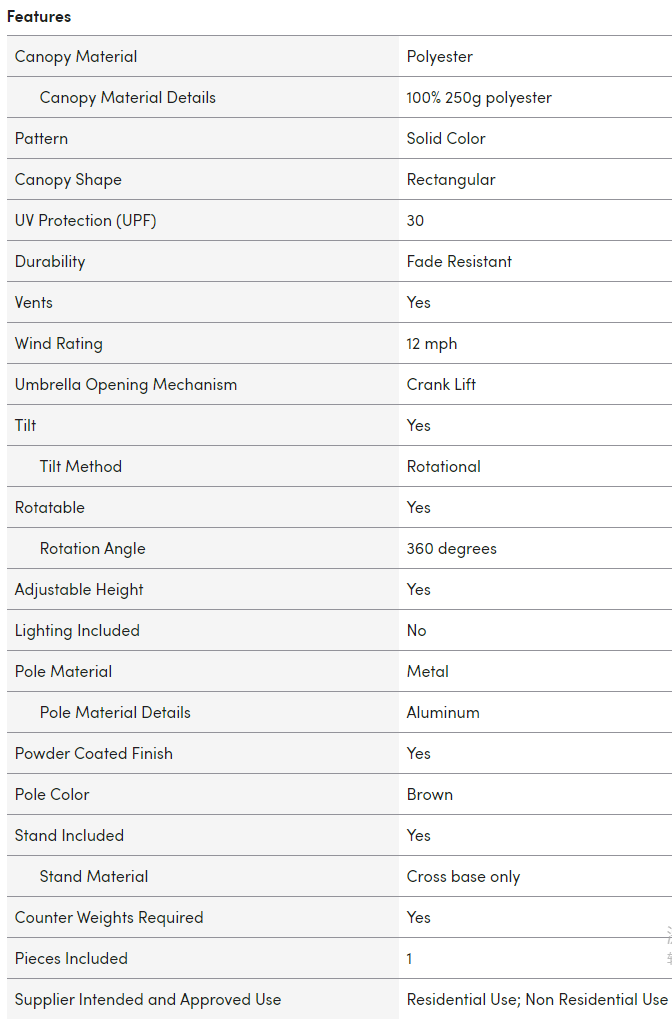Select the Cross base only value
This screenshot has height=1019, width=672.
click(463, 877)
